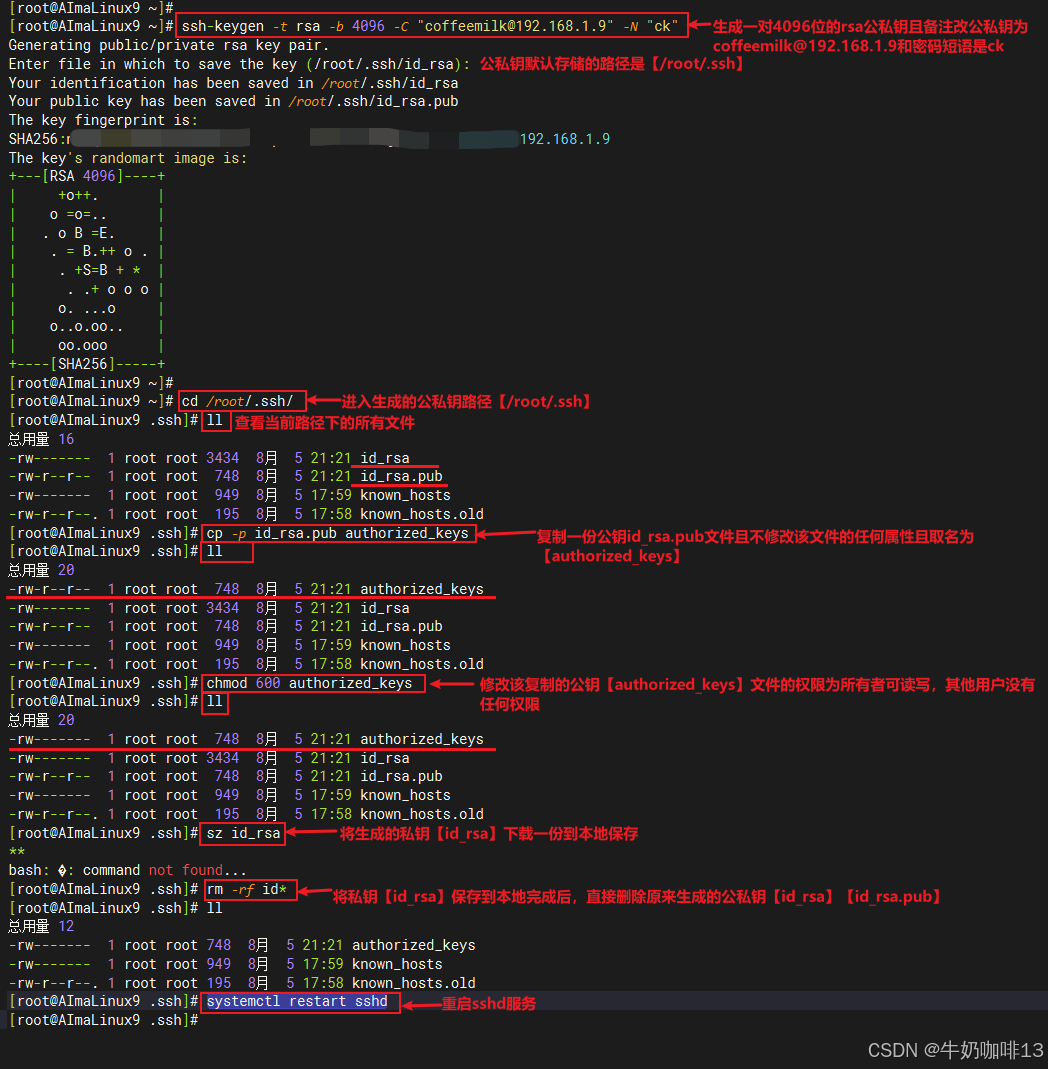The image size is (1048, 1069).
Task: Click known_hosts filename under '总用量 12' listing
Action: (x=397, y=965)
